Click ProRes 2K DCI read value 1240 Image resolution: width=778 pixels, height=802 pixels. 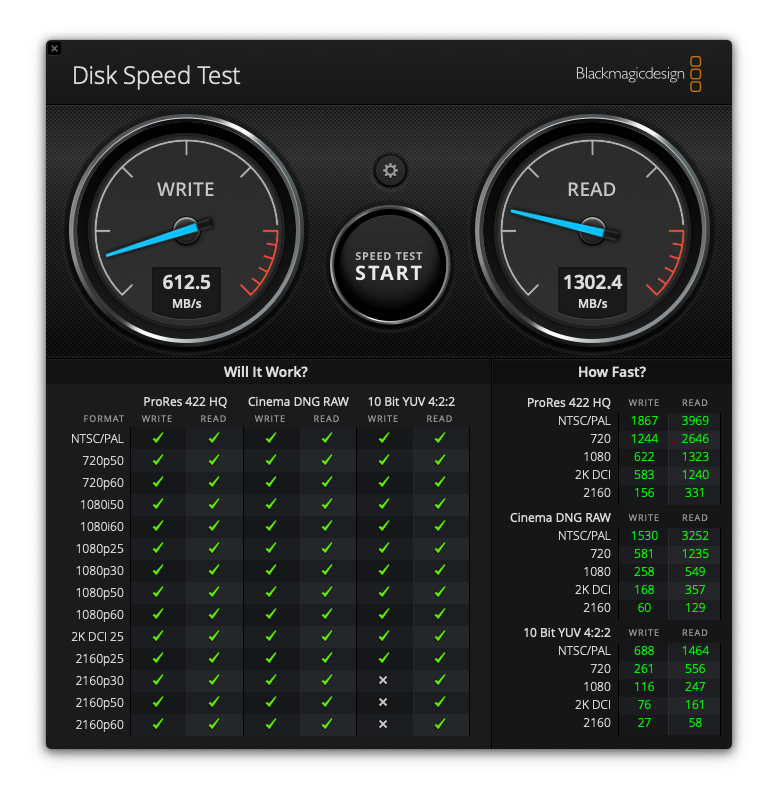(x=695, y=475)
